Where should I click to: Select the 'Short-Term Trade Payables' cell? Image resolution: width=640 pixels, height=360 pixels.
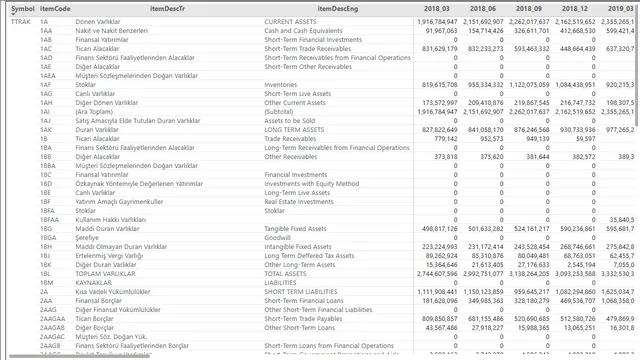pyautogui.click(x=303, y=318)
